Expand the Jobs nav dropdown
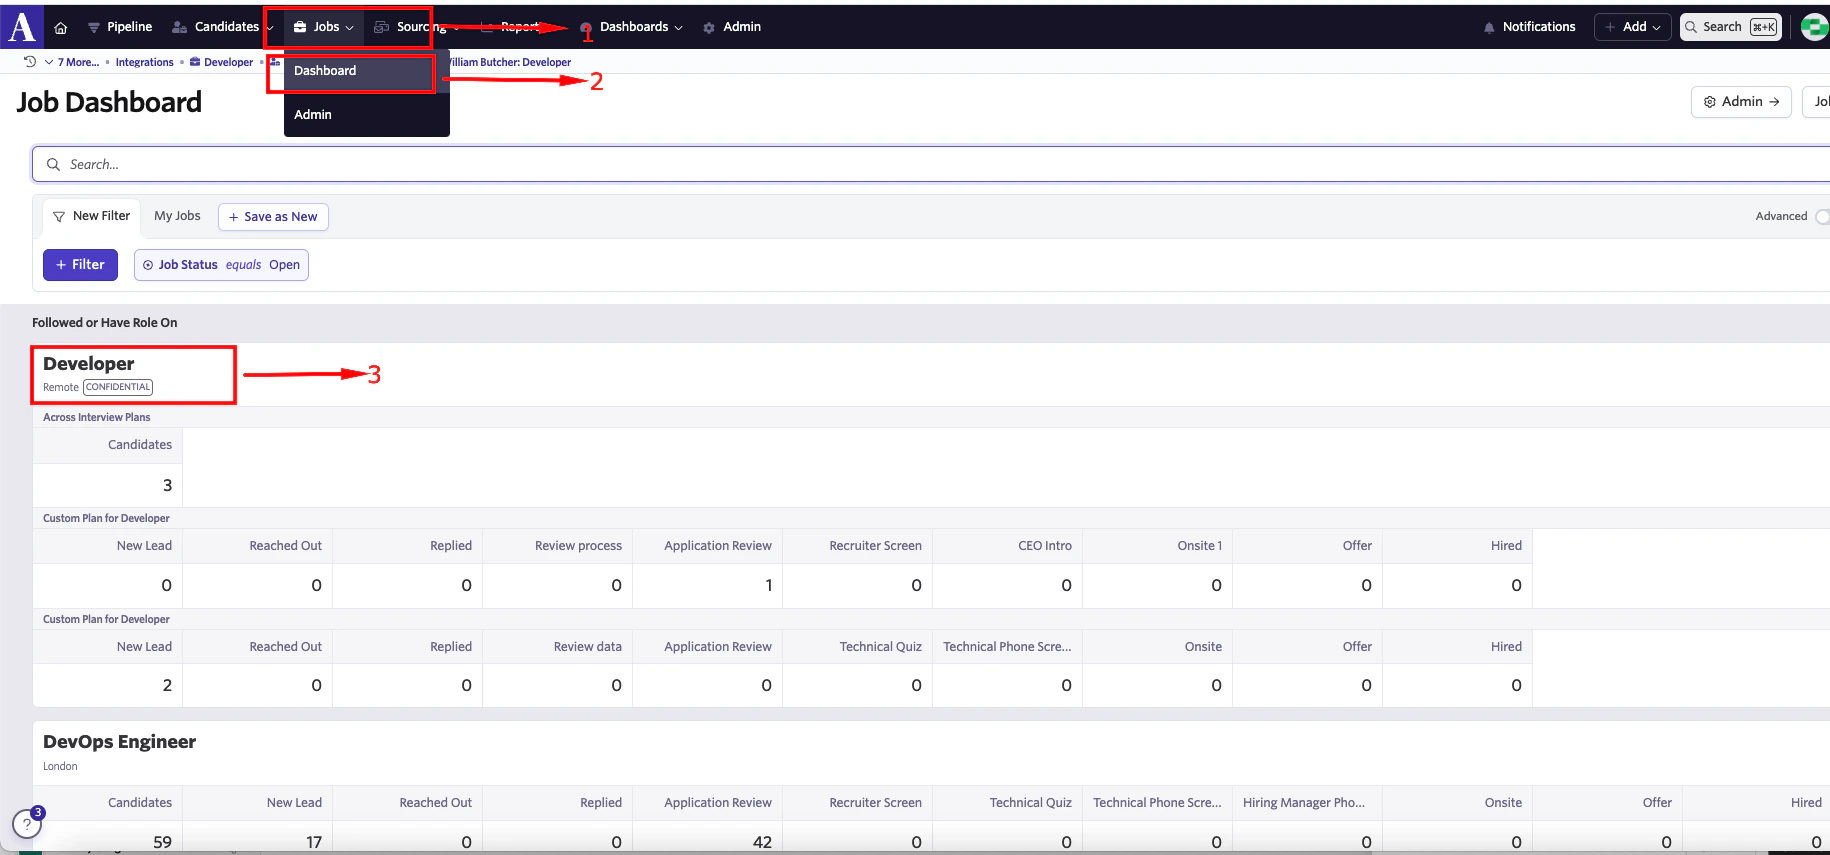This screenshot has height=855, width=1830. point(323,27)
